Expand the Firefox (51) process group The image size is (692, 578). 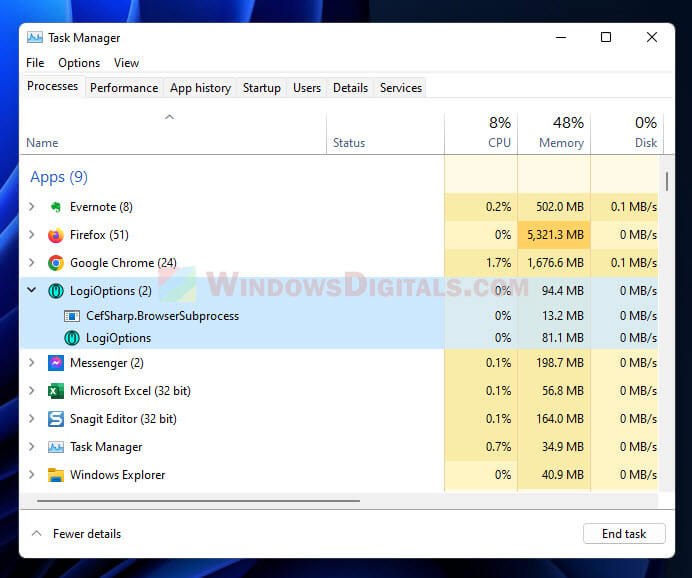[31, 235]
